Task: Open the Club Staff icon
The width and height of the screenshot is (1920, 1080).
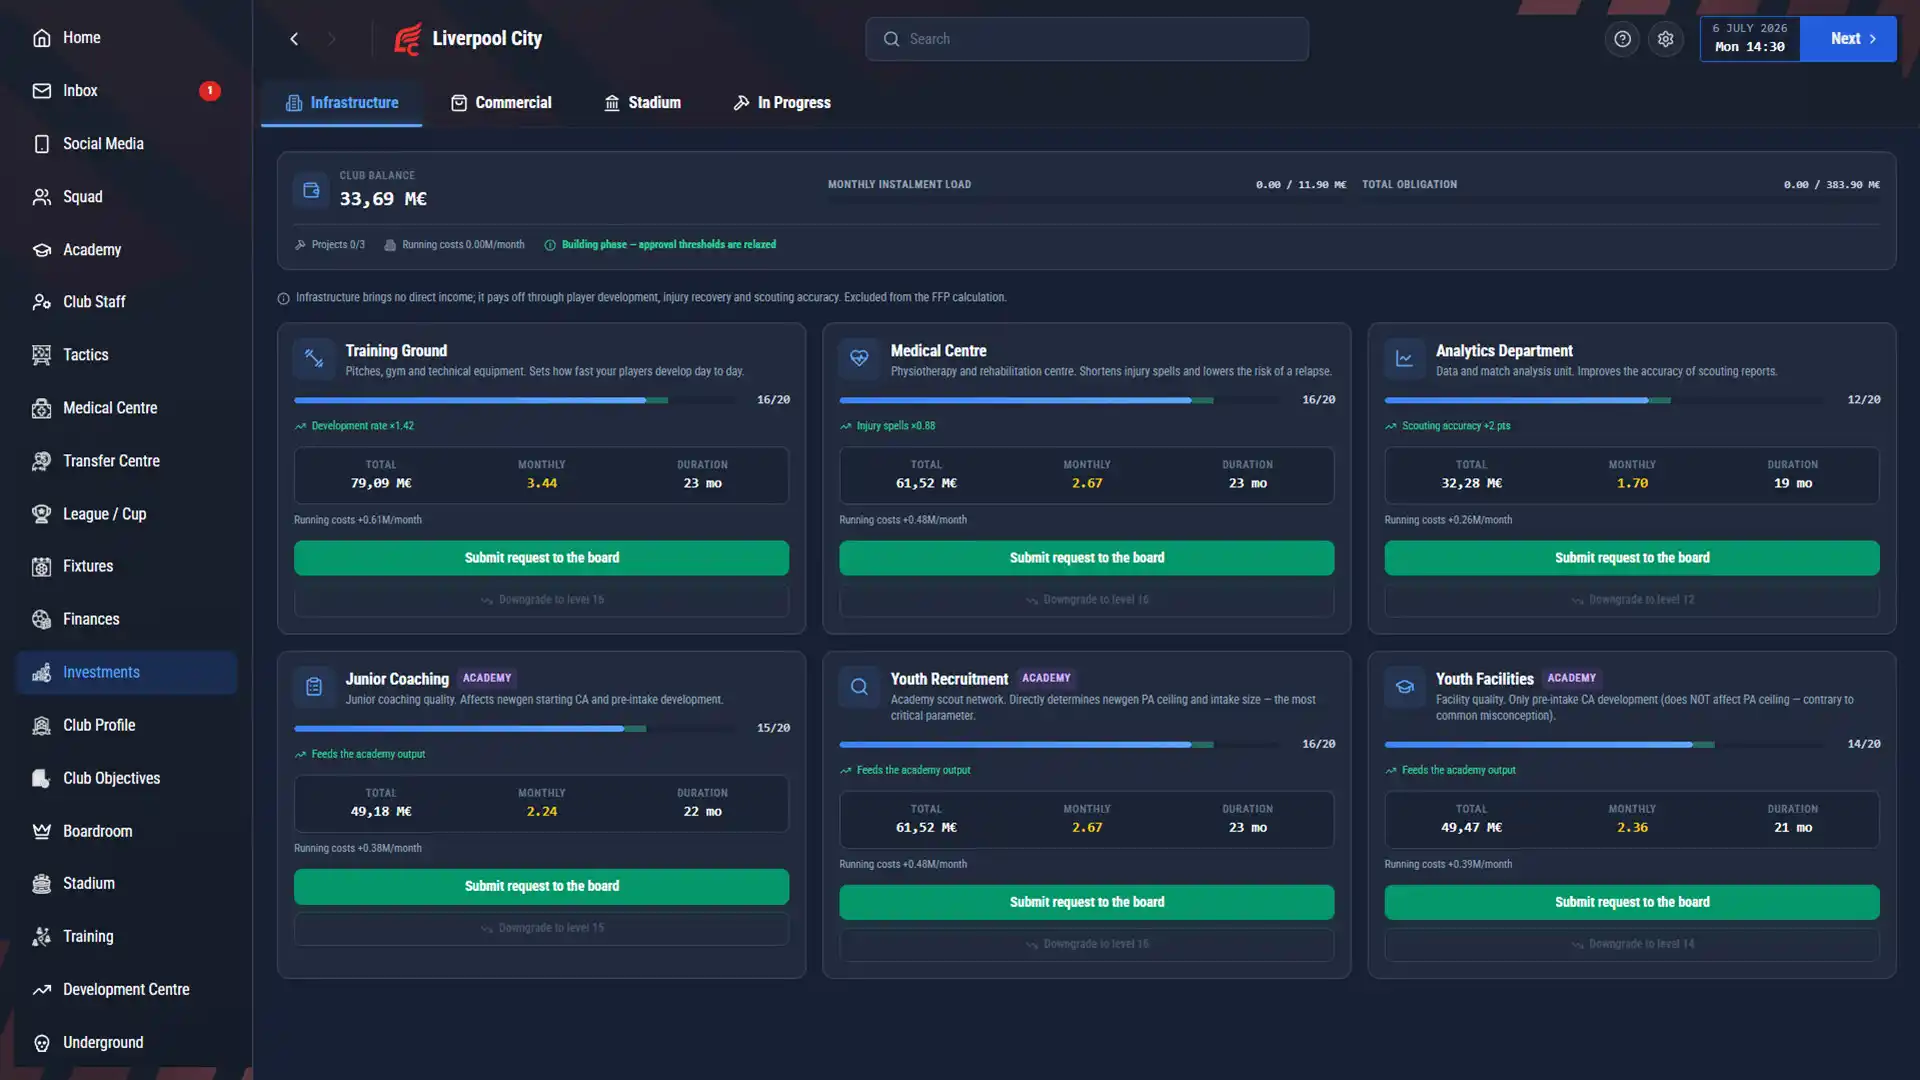Action: pos(41,302)
